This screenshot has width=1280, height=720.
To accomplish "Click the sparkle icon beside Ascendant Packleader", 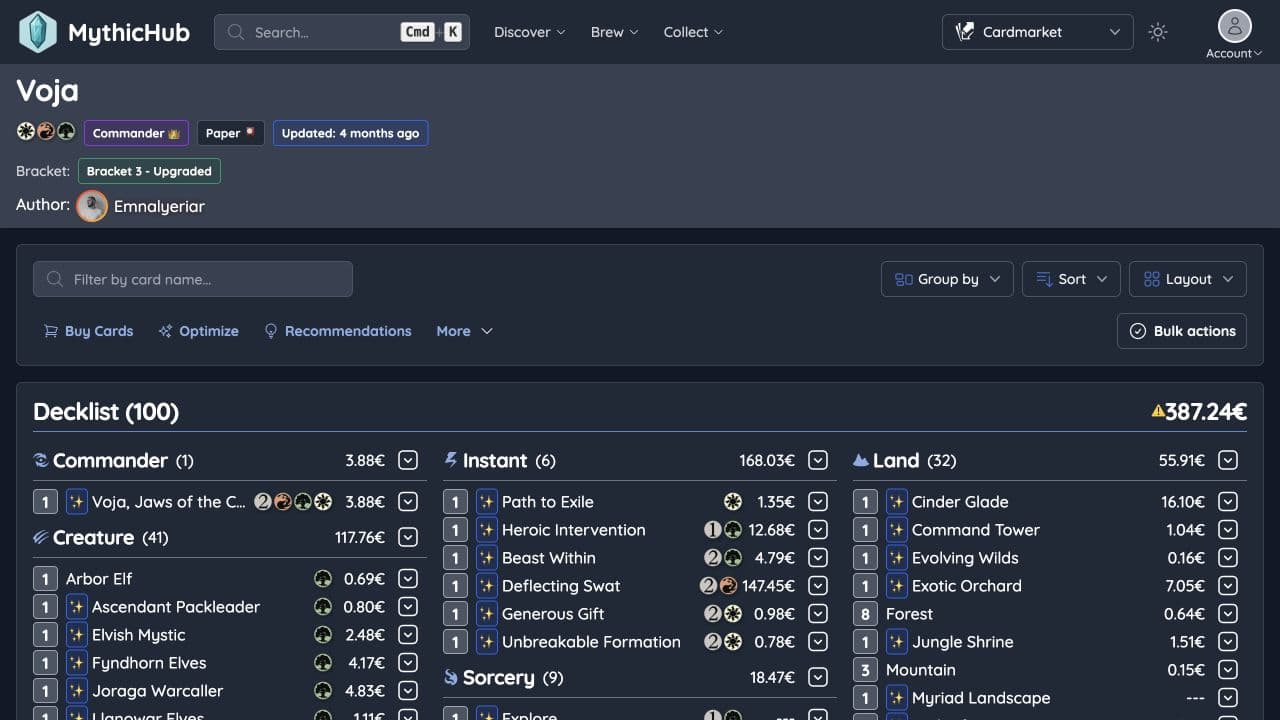I will [77, 607].
